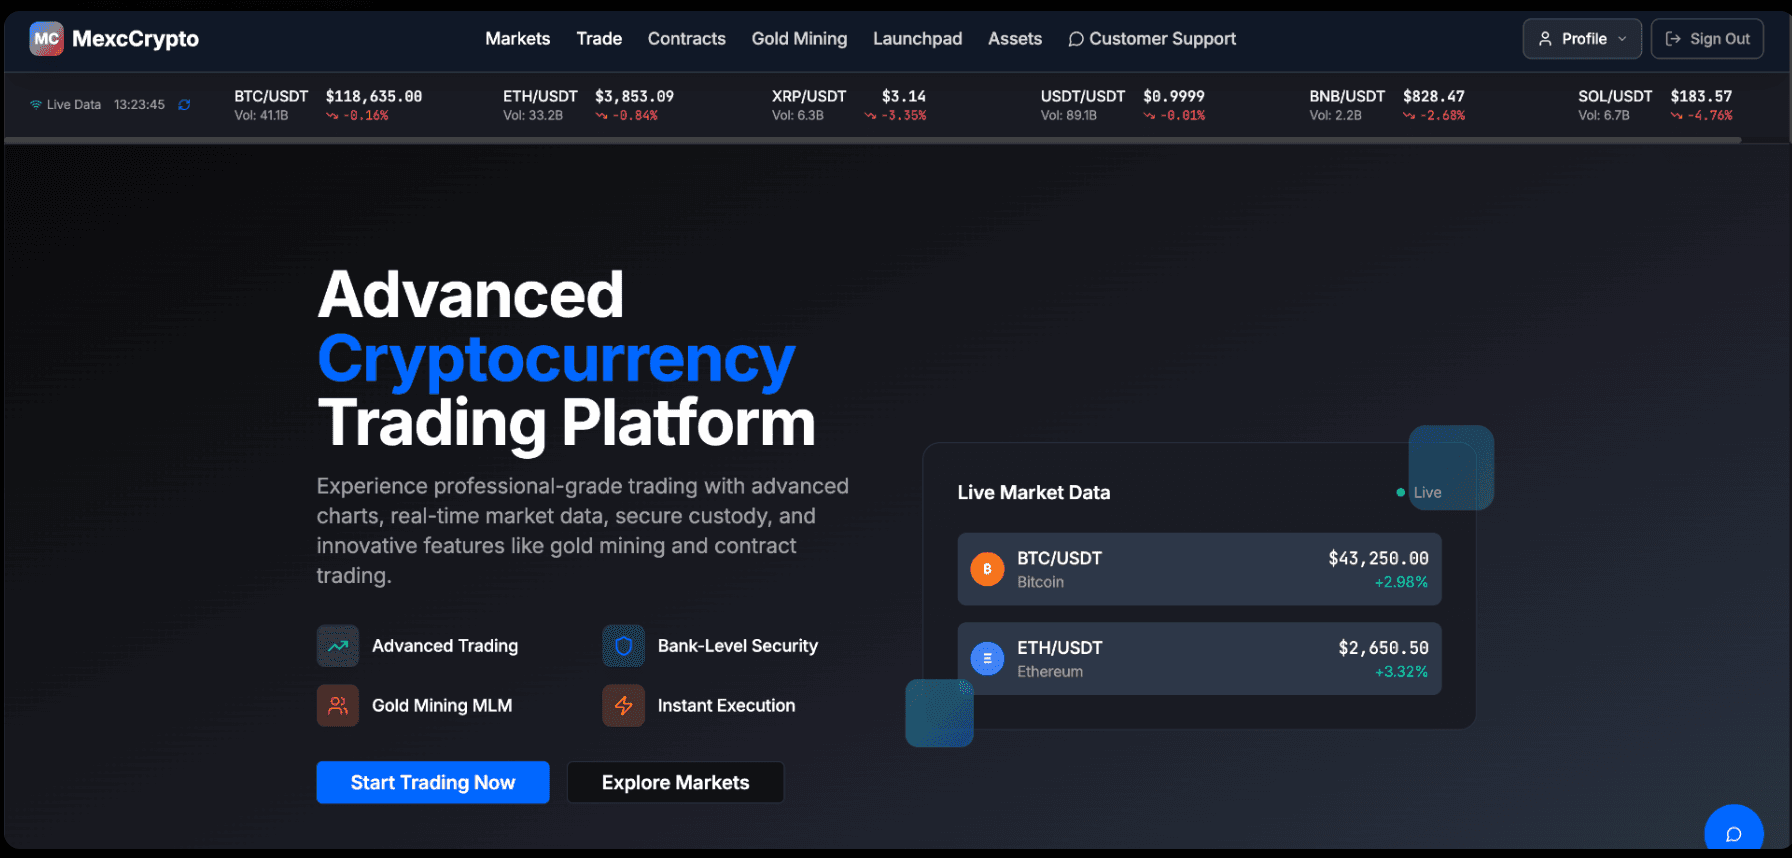Click the $118,635.00 BTC price
The height and width of the screenshot is (858, 1792).
(x=374, y=96)
